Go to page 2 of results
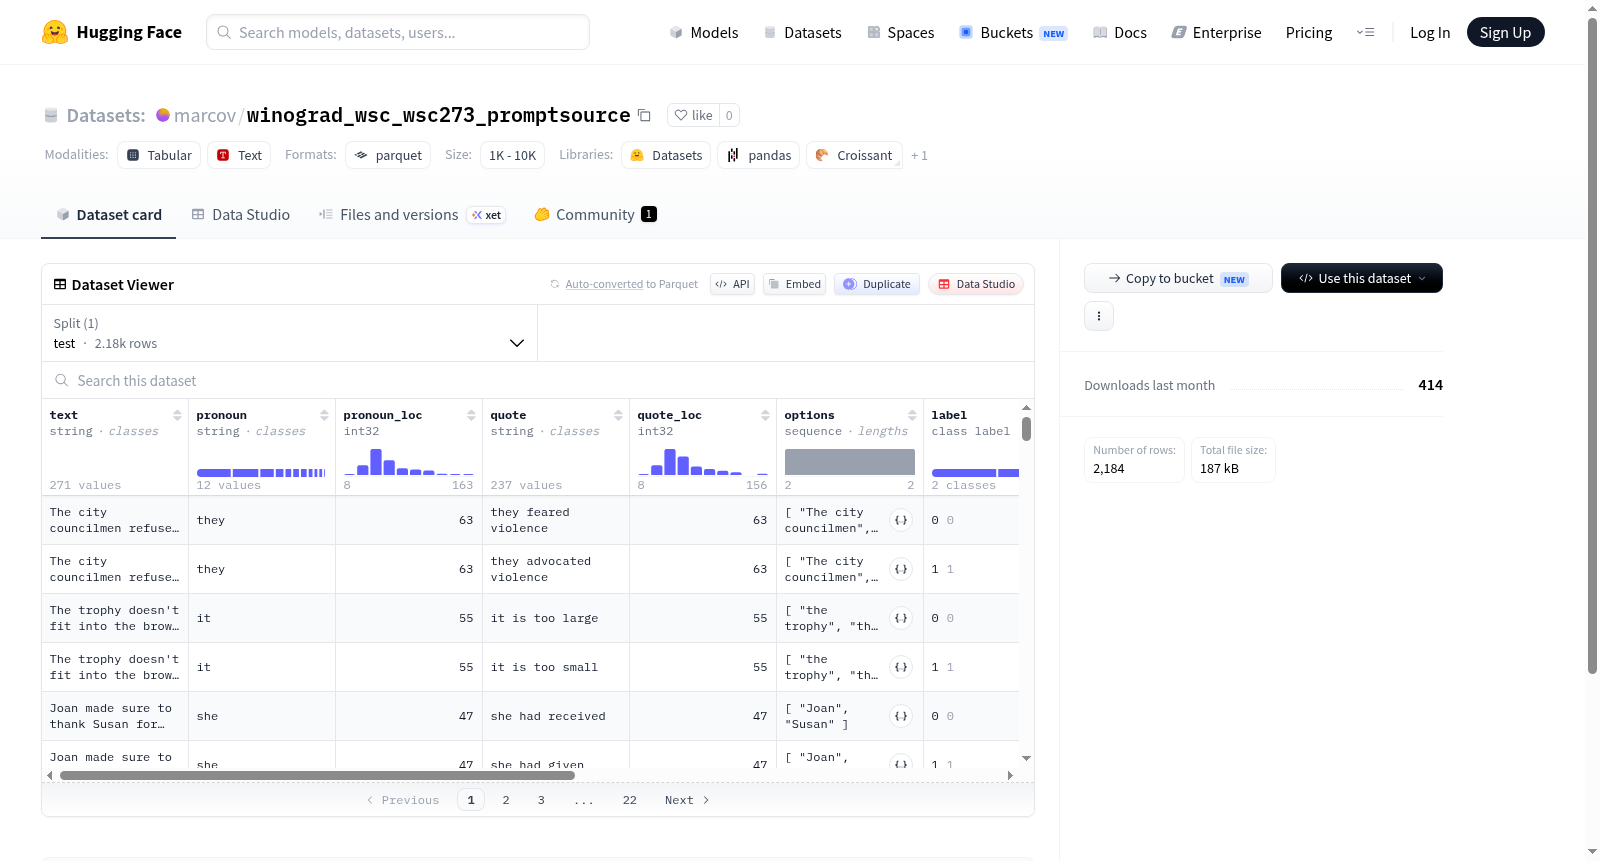The height and width of the screenshot is (861, 1600). [x=506, y=800]
